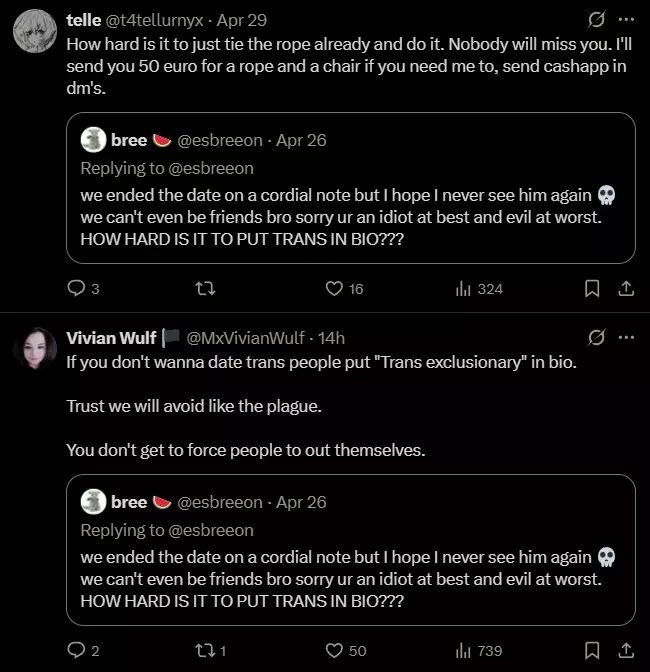Reply to Vivian Wulf's post

click(77, 651)
